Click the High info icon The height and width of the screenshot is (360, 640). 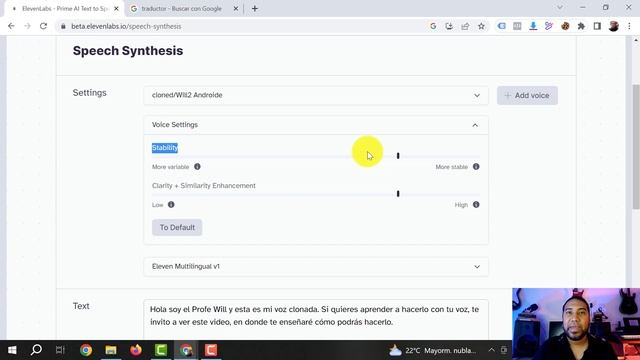tap(476, 204)
